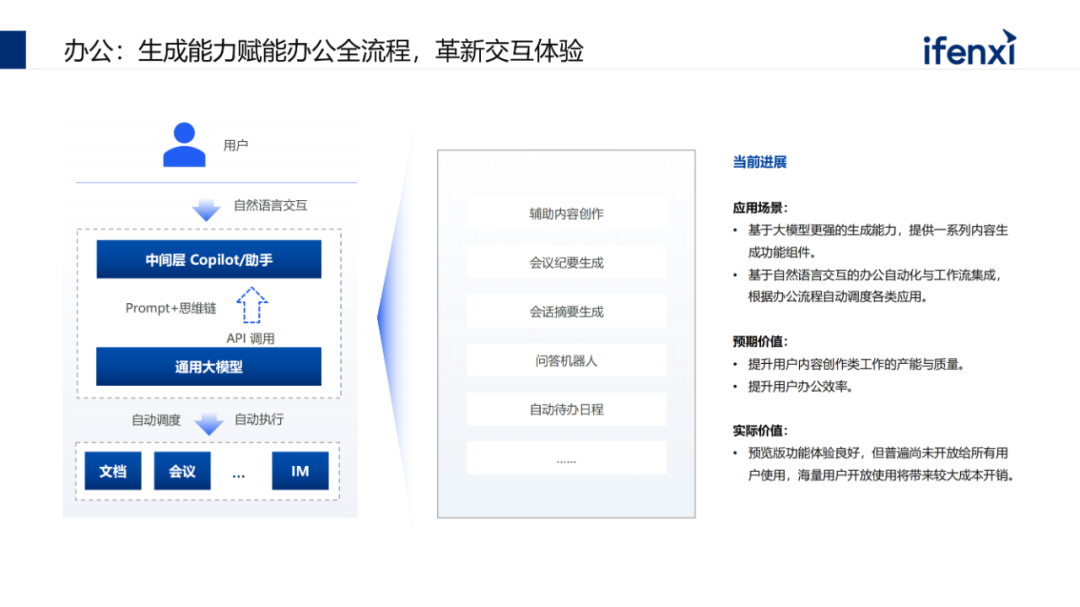The image size is (1080, 607).
Task: Click the 自动执行 label
Action: (259, 420)
